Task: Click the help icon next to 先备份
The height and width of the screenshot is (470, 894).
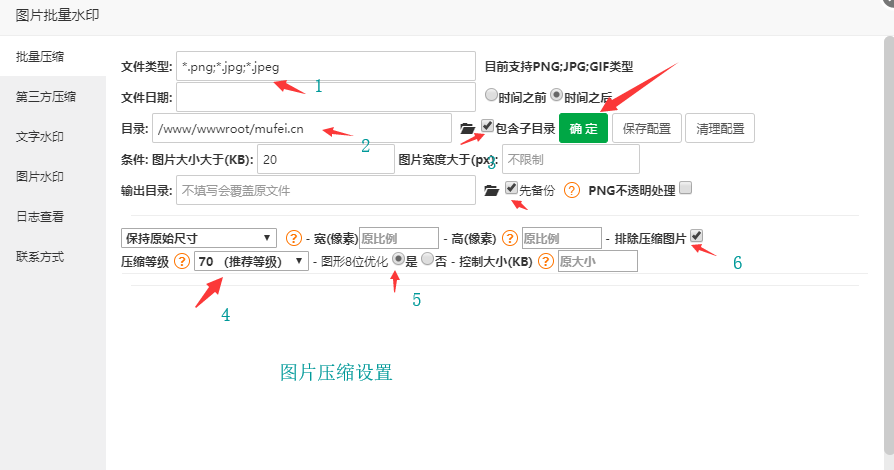Action: tap(572, 189)
